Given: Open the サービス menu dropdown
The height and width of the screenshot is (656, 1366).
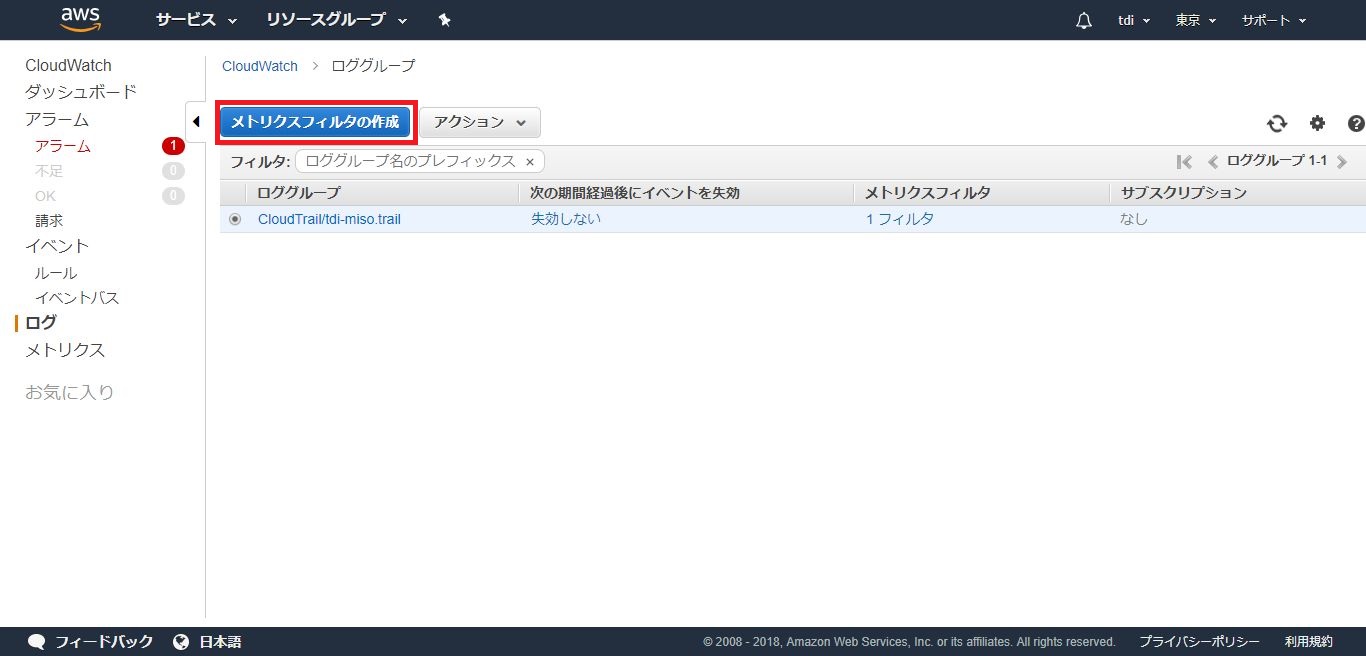Looking at the screenshot, I should coord(196,20).
